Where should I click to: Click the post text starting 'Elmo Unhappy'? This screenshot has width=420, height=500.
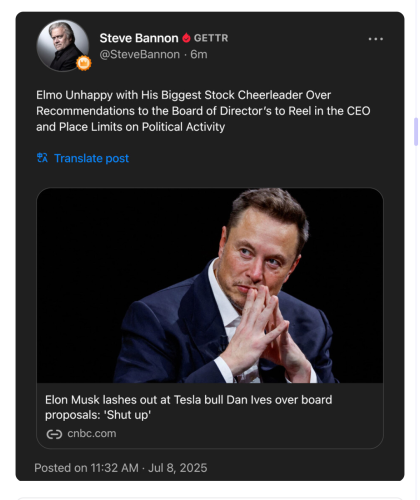(203, 111)
